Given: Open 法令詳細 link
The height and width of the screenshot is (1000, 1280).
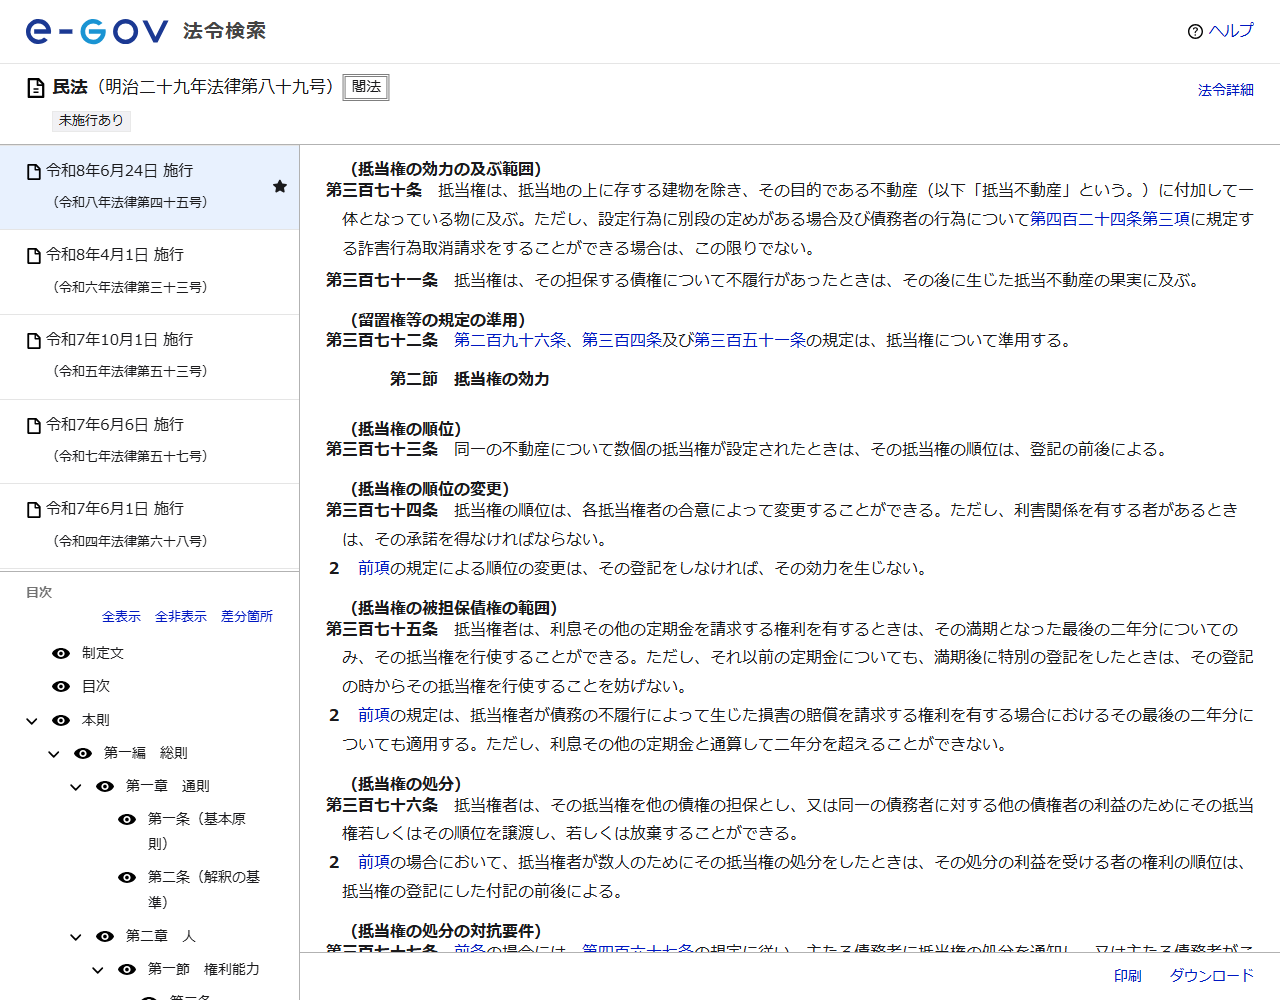Looking at the screenshot, I should pos(1226,90).
